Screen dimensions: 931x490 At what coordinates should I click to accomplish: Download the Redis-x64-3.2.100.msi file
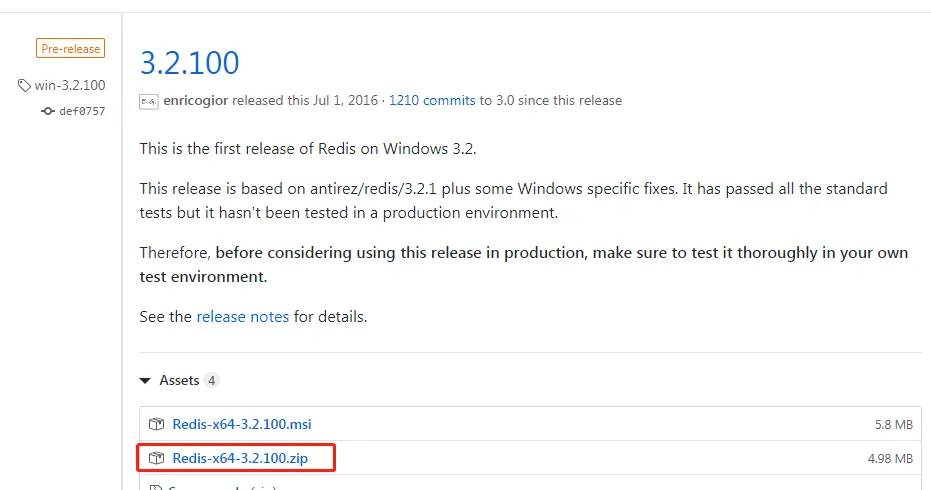click(242, 424)
